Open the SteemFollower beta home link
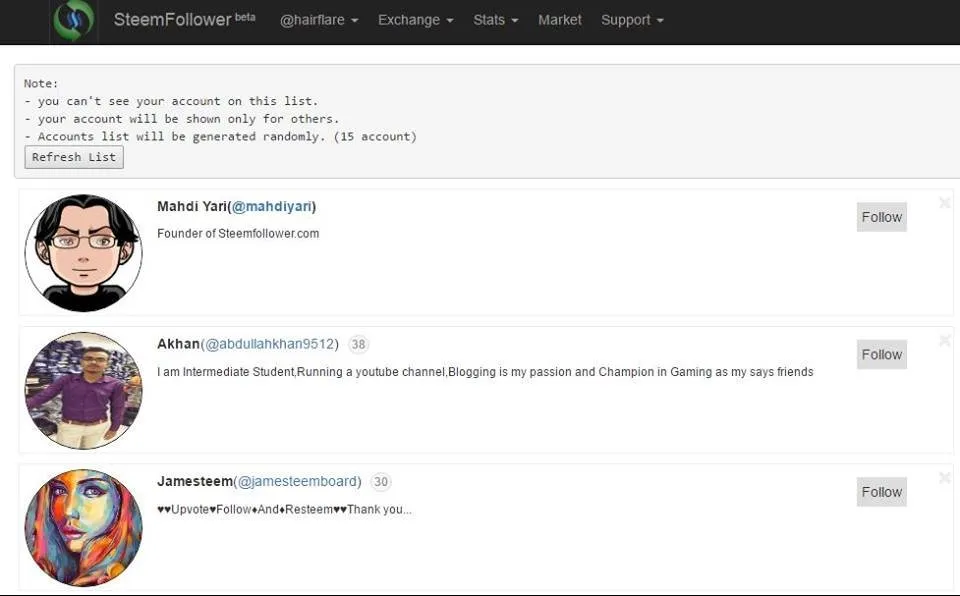The width and height of the screenshot is (960, 596). tap(184, 20)
